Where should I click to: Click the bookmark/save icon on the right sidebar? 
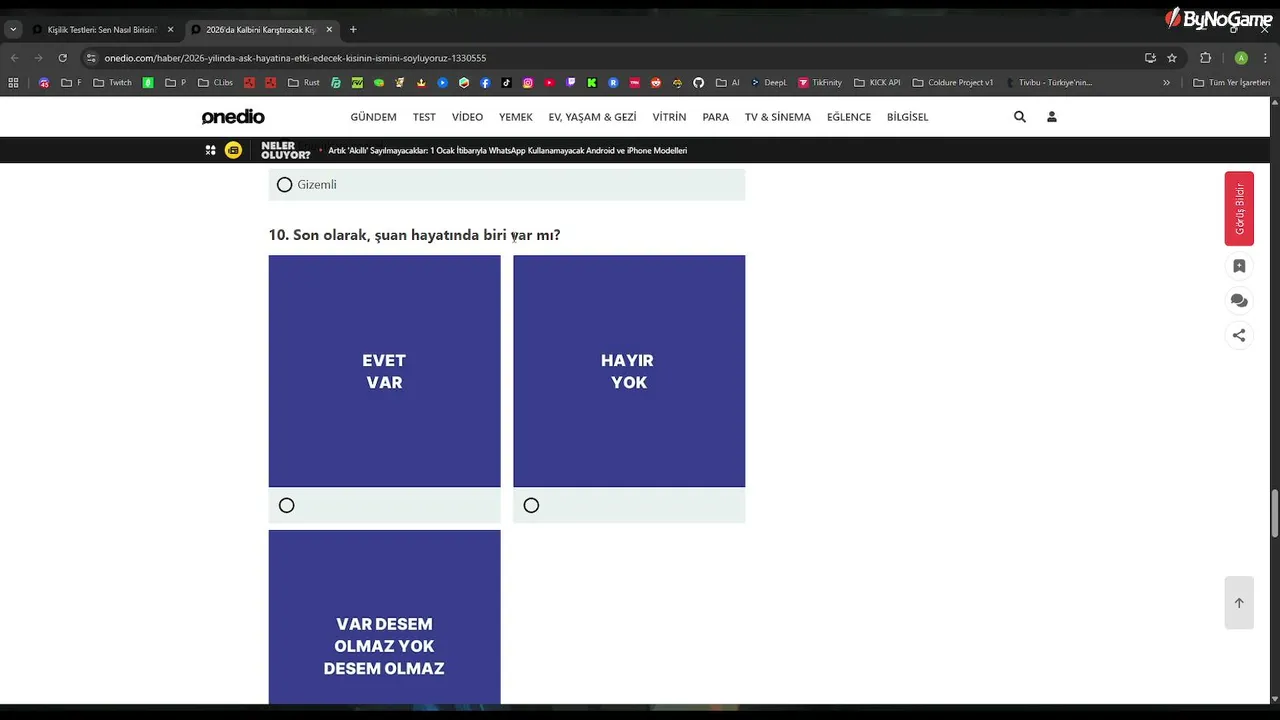point(1239,266)
